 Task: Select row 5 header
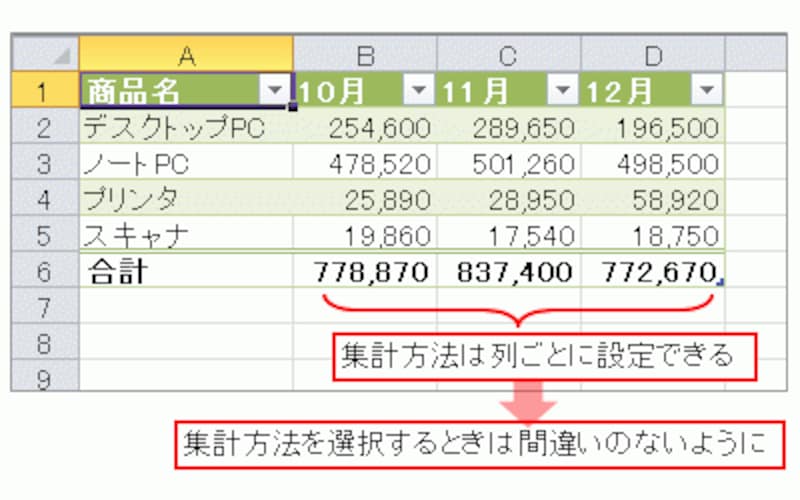[45, 234]
